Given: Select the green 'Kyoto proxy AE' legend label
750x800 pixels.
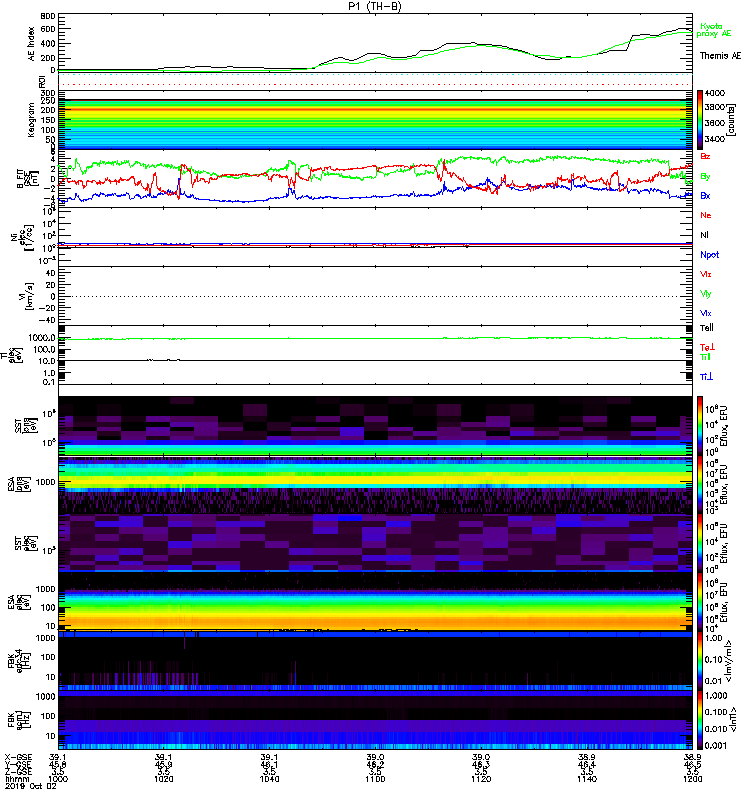Looking at the screenshot, I should point(713,30).
